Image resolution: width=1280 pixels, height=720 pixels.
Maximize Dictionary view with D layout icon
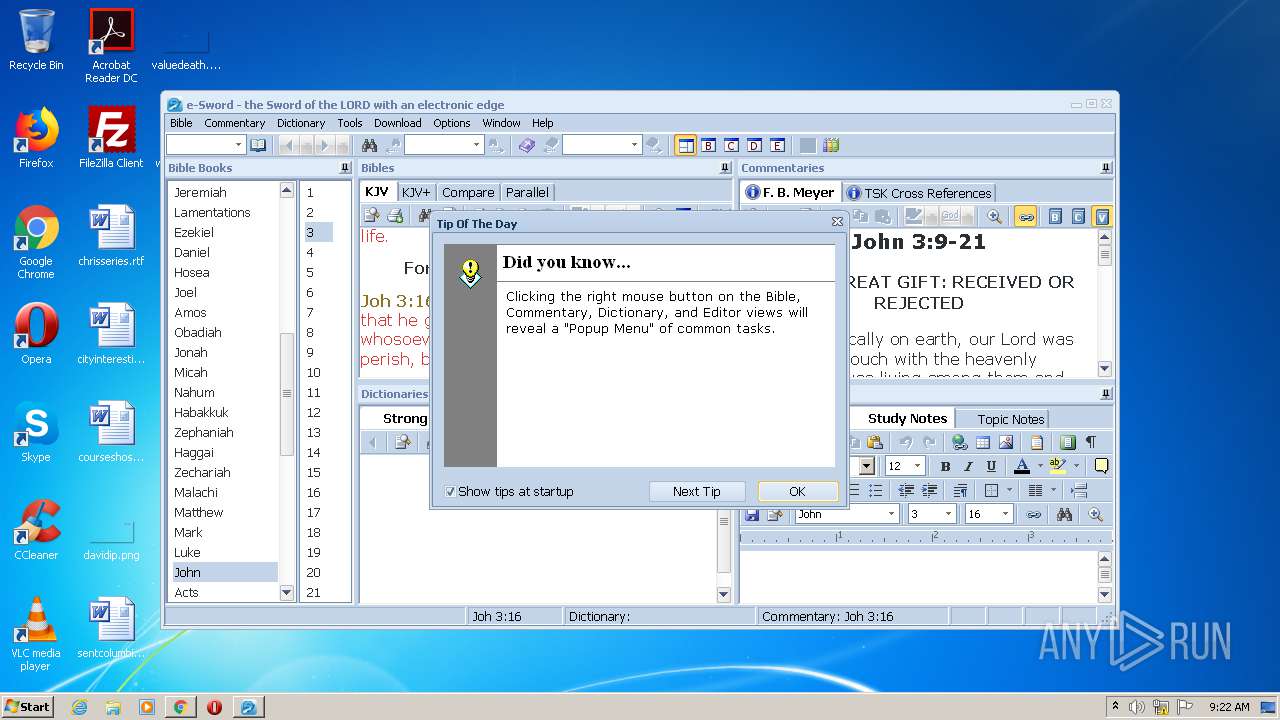[755, 145]
